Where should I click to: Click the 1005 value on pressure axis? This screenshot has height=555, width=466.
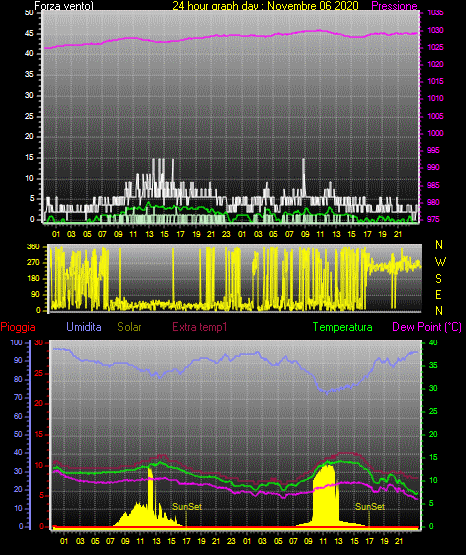tap(435, 116)
